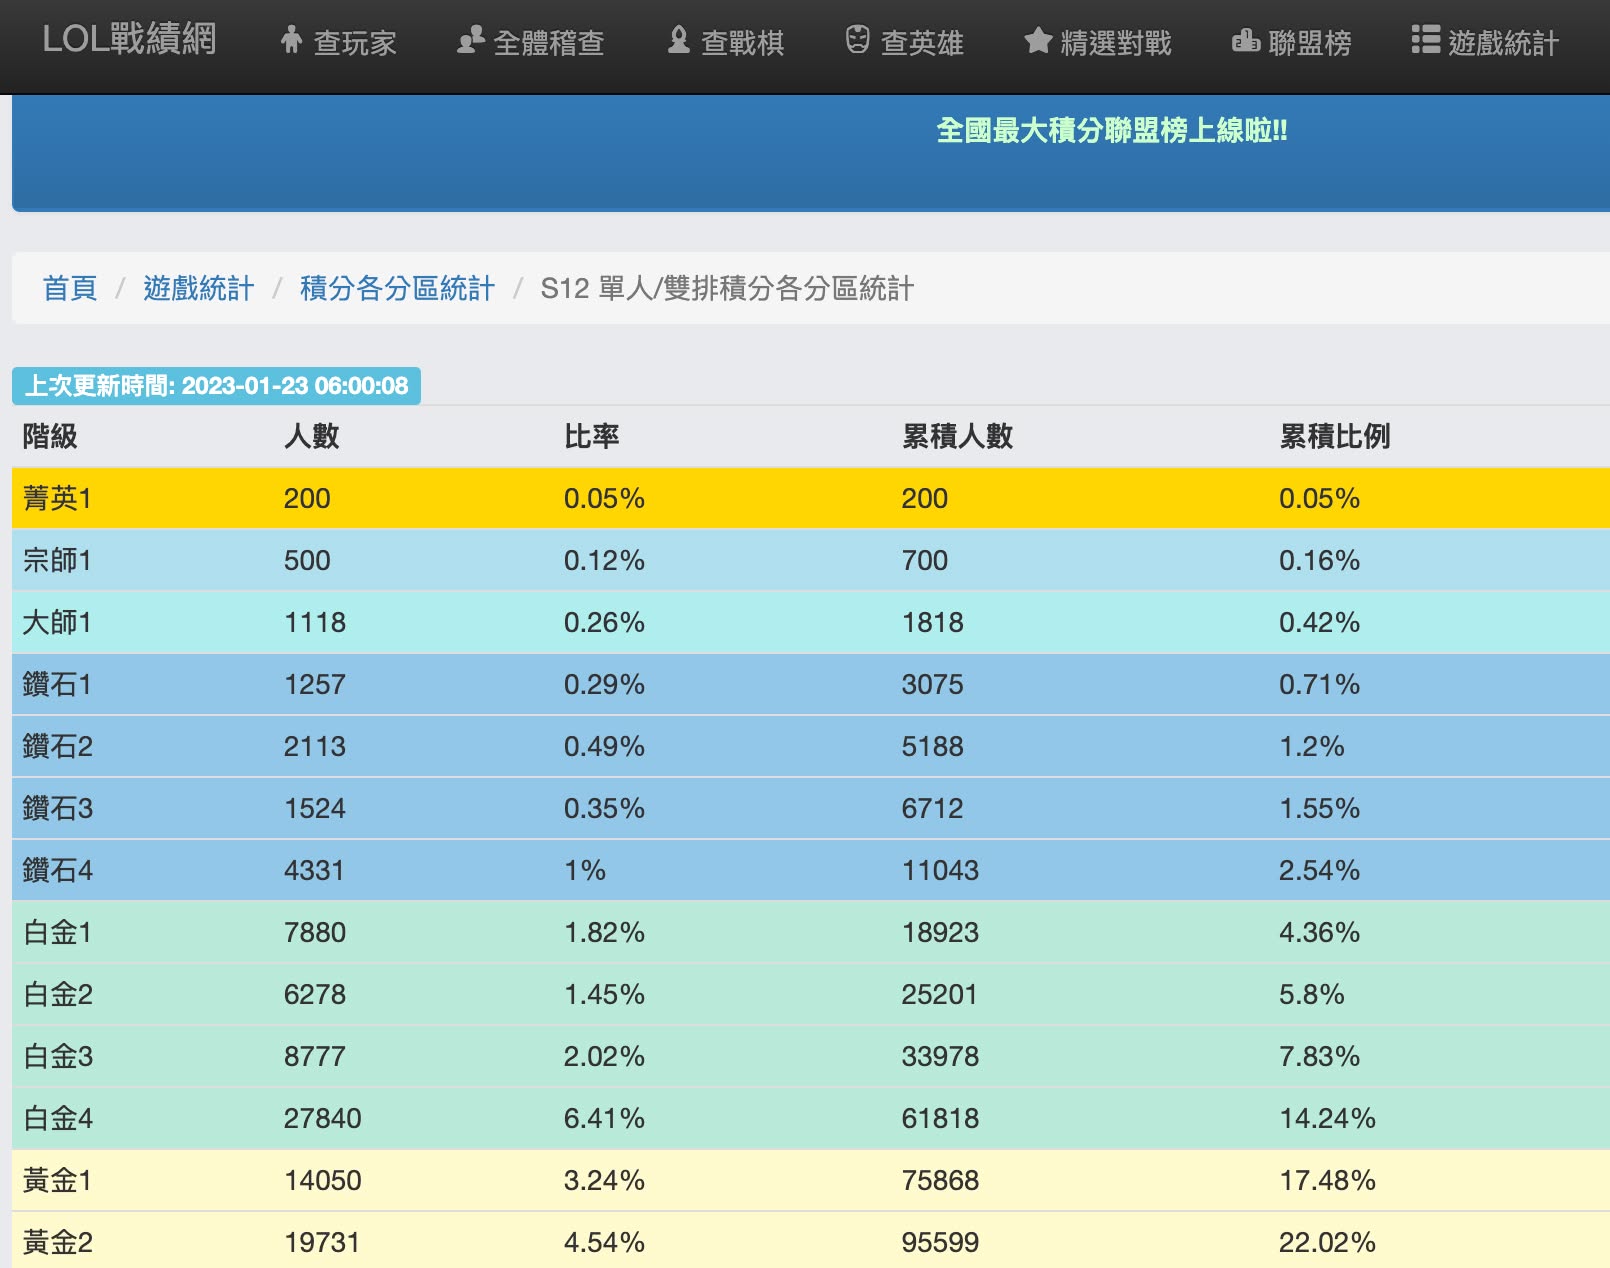Screen dimensions: 1610x1268
Task: Click the 22.02% cumulative ratio for 黃金2
Action: 1328,1242
